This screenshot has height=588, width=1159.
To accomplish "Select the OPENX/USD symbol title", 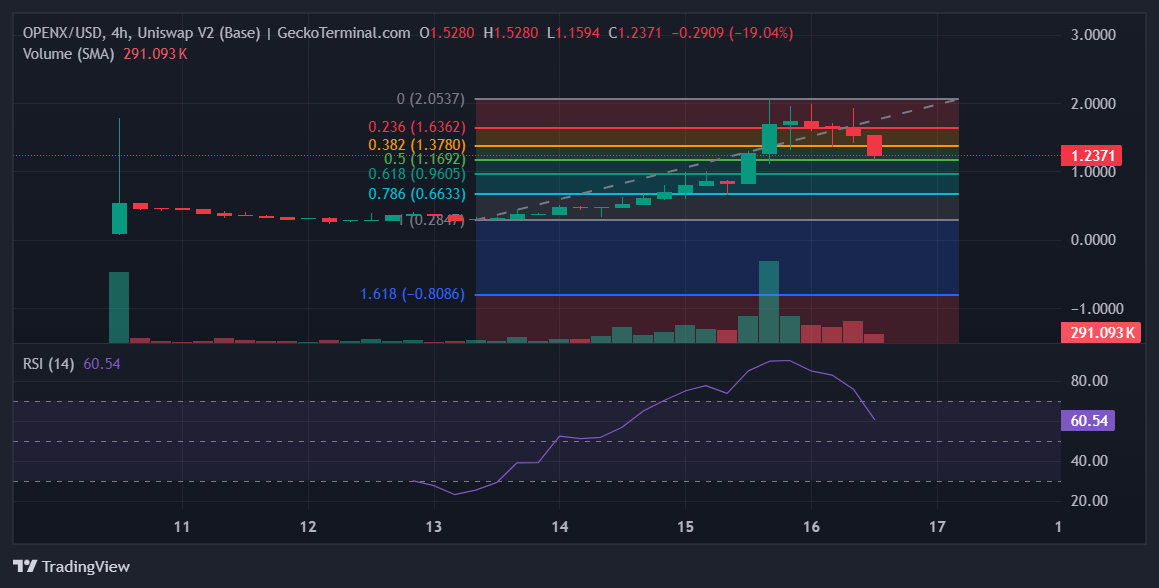I will [x=65, y=33].
